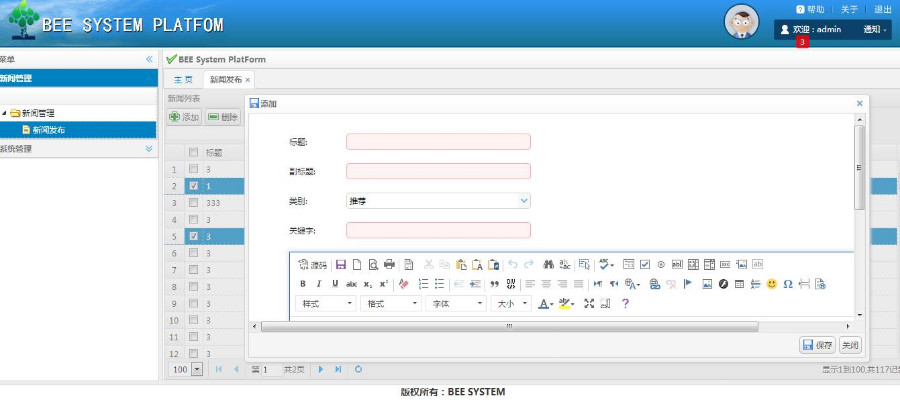
Task: Click the Increase Indent icon
Action: (x=475, y=284)
